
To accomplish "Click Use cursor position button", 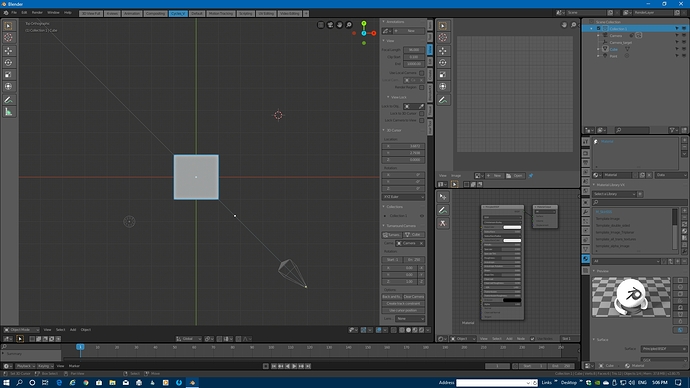I will [x=403, y=311].
